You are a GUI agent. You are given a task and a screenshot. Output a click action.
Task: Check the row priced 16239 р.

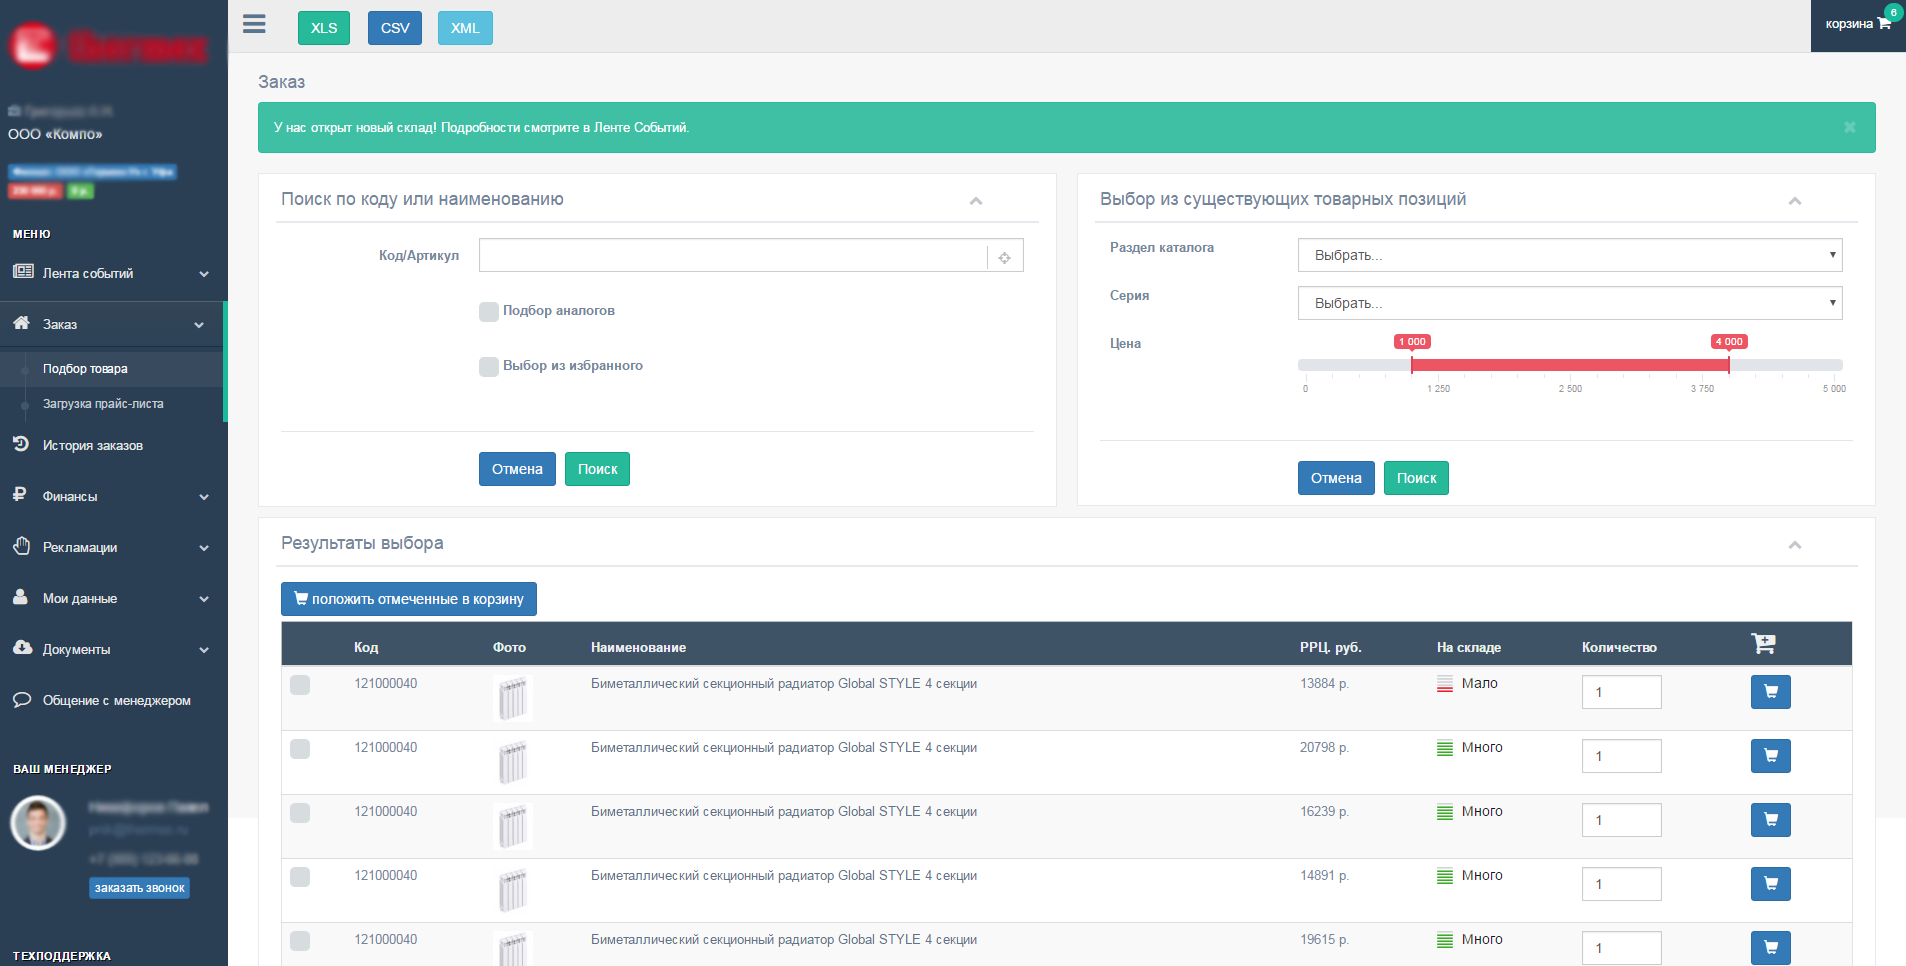[x=300, y=813]
